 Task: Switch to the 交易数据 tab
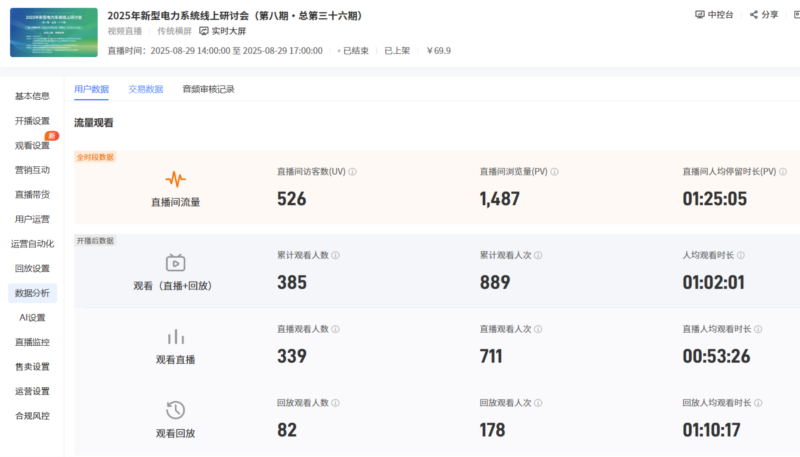pyautogui.click(x=145, y=89)
